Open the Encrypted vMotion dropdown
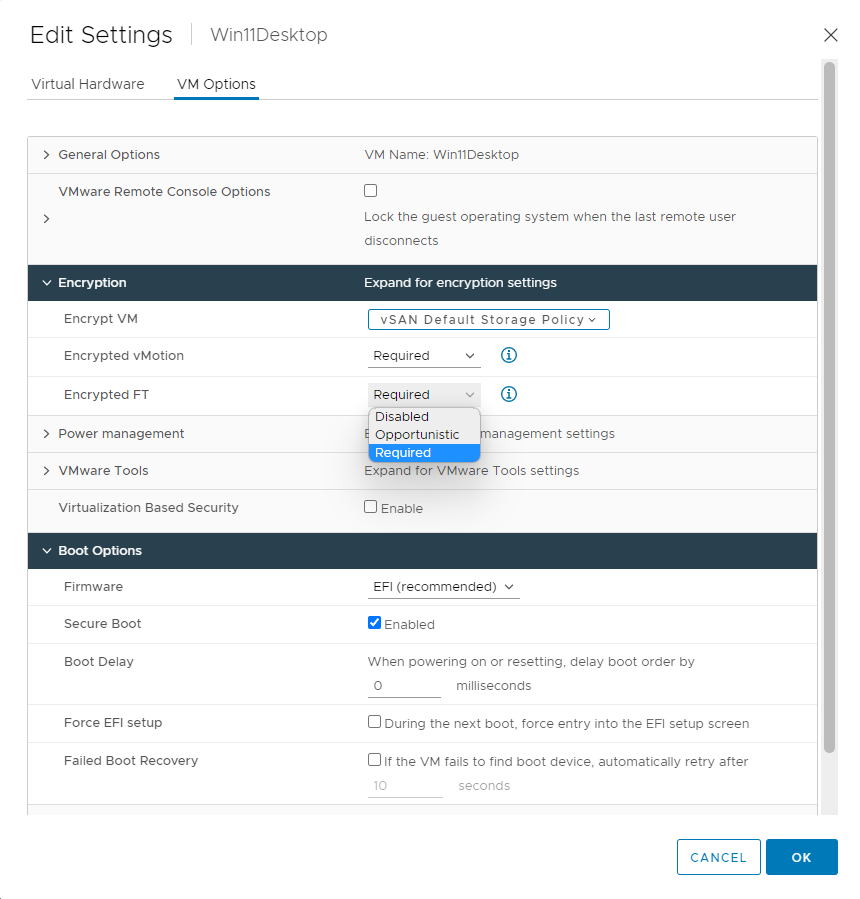Viewport: 860px width, 899px height. 424,356
